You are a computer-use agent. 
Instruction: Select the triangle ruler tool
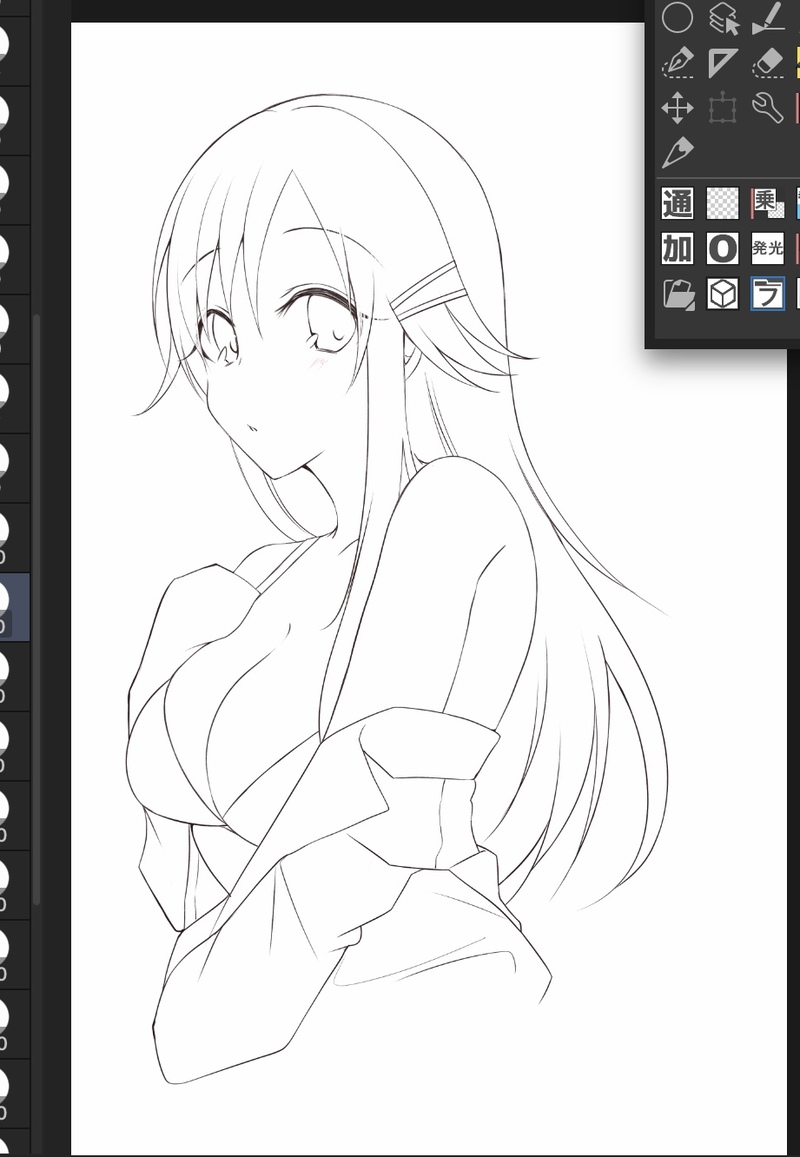pyautogui.click(x=723, y=63)
